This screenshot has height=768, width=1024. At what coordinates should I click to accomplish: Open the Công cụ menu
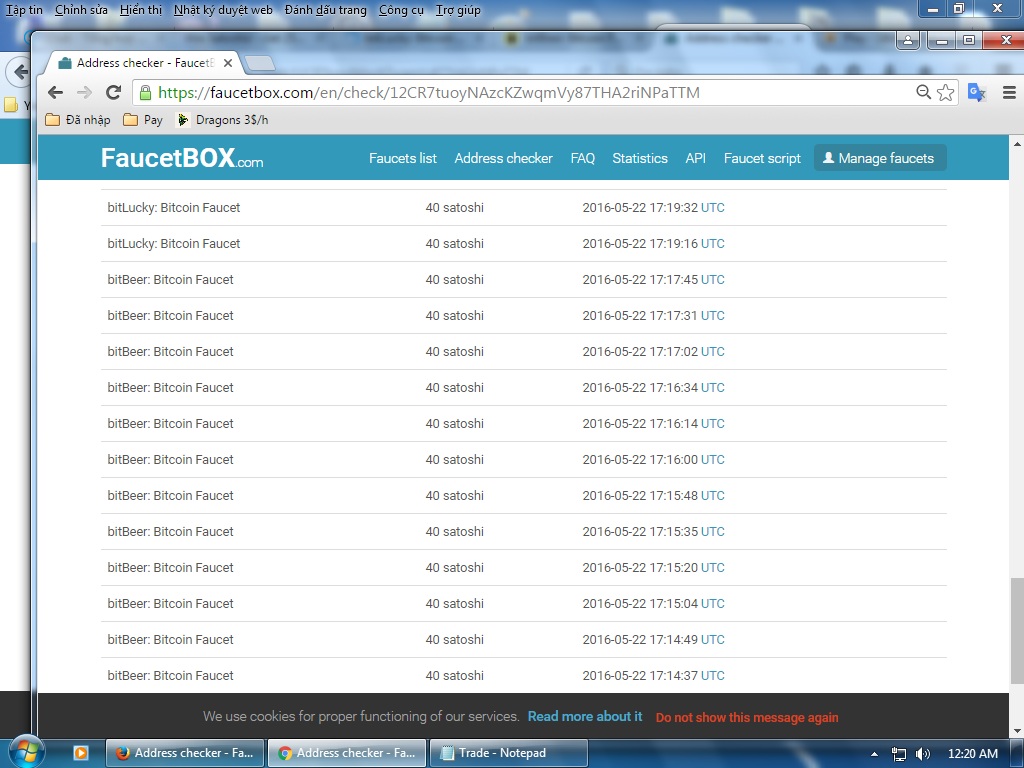pos(401,10)
